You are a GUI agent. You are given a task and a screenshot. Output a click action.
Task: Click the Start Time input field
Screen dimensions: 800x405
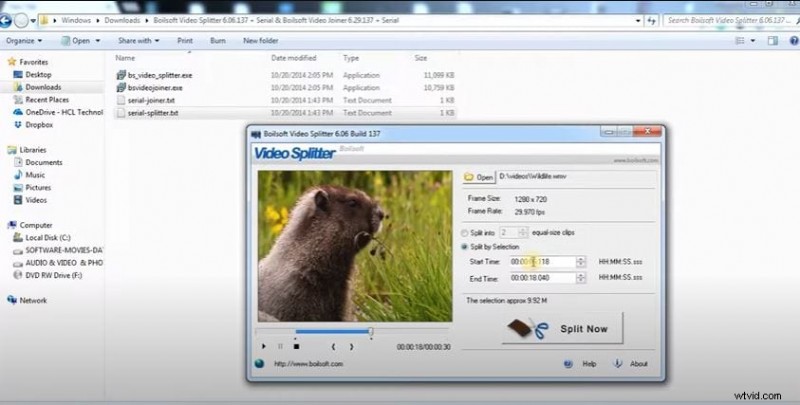pyautogui.click(x=543, y=262)
